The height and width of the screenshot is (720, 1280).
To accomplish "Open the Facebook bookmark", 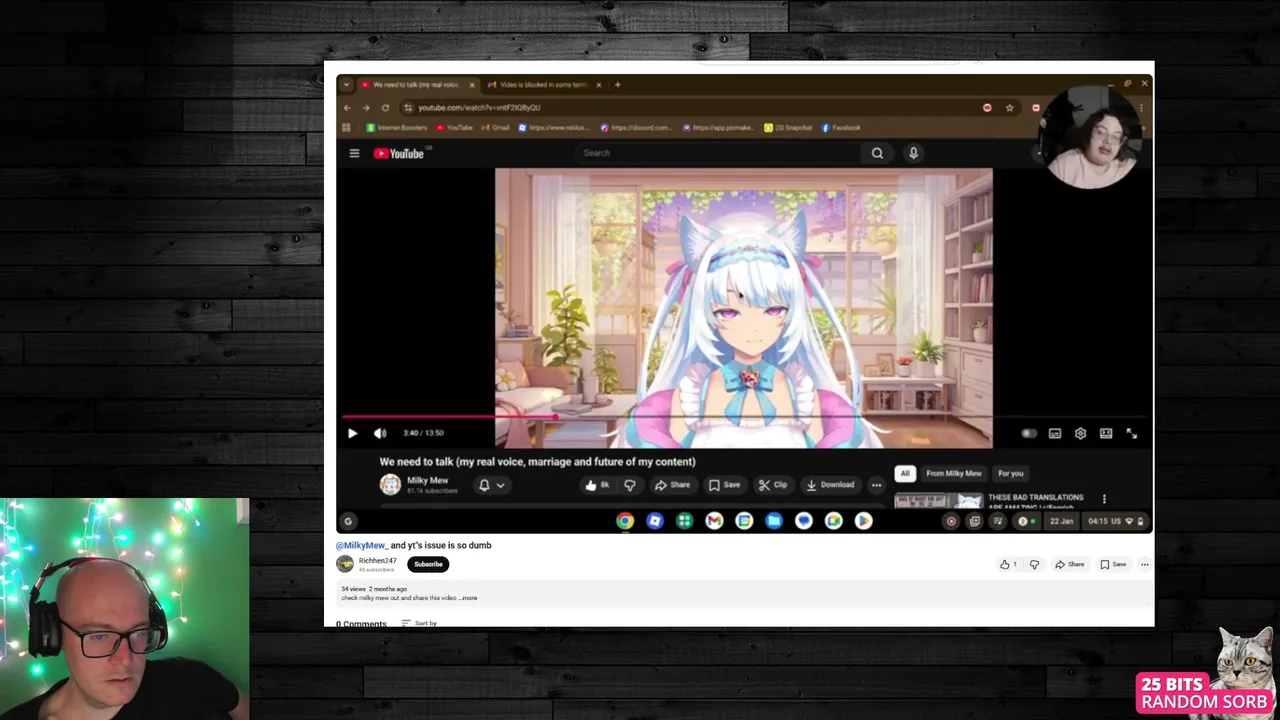I will coord(841,128).
